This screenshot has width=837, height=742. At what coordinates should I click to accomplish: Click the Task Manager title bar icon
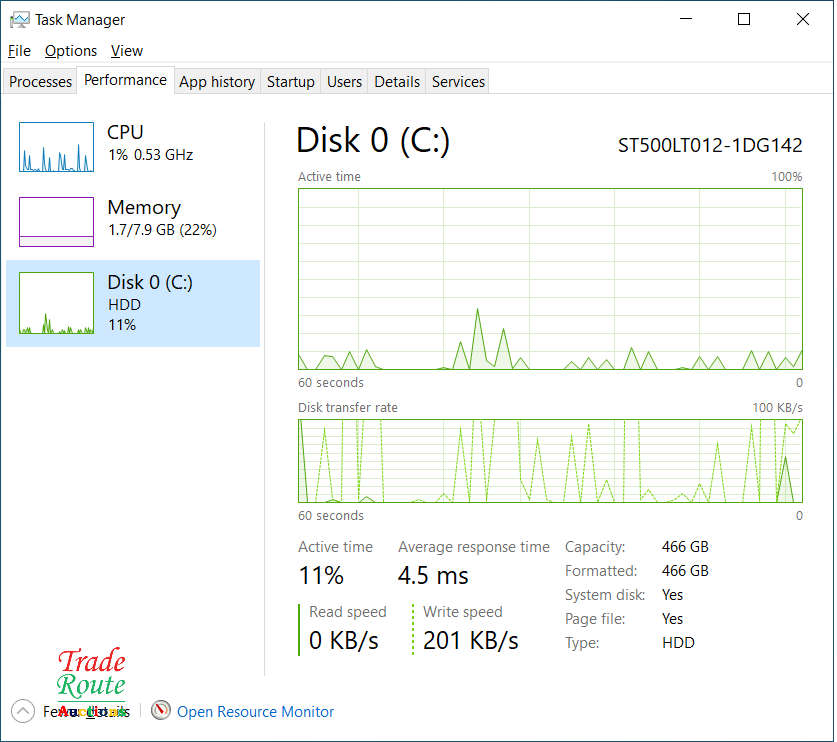(x=19, y=19)
